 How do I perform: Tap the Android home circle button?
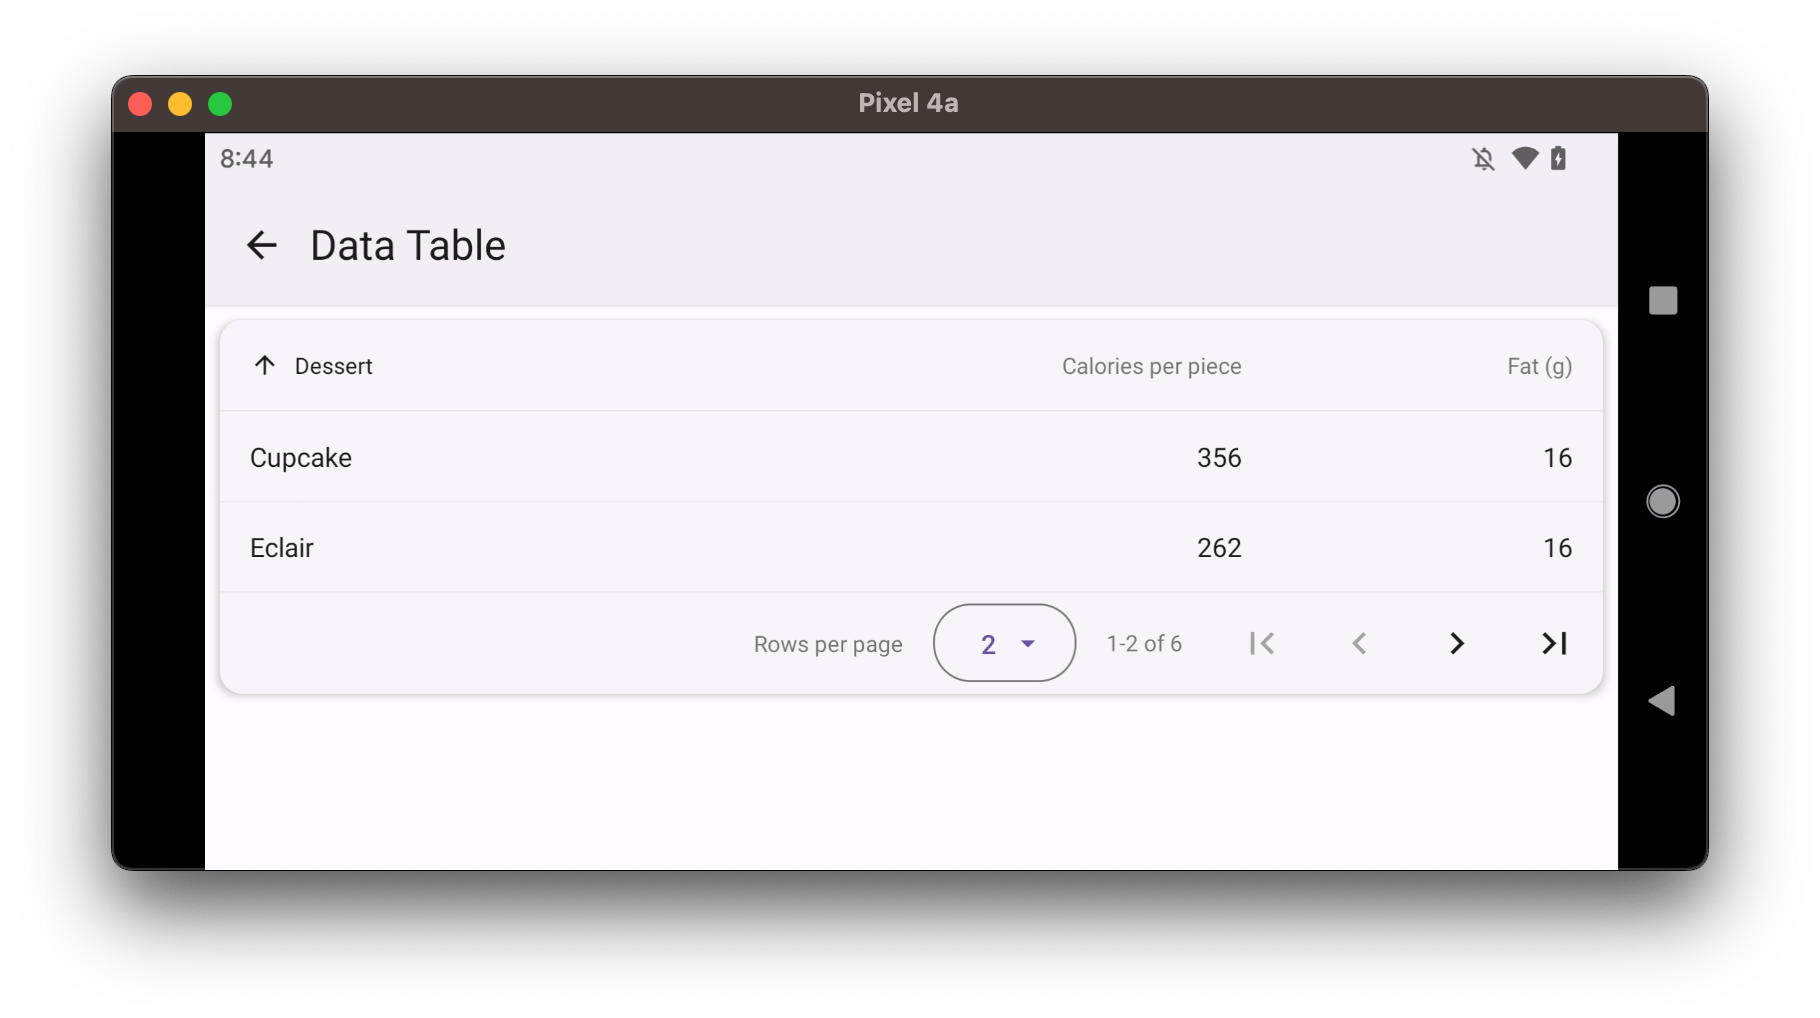pos(1663,501)
